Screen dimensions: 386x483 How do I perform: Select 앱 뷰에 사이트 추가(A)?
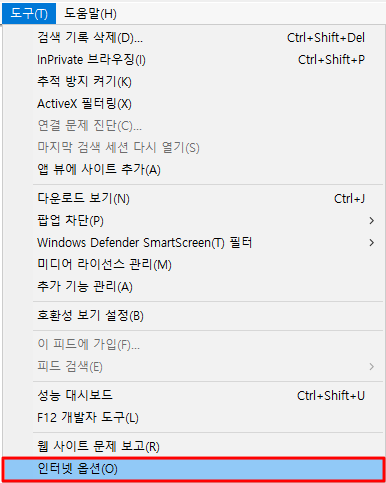click(193, 170)
